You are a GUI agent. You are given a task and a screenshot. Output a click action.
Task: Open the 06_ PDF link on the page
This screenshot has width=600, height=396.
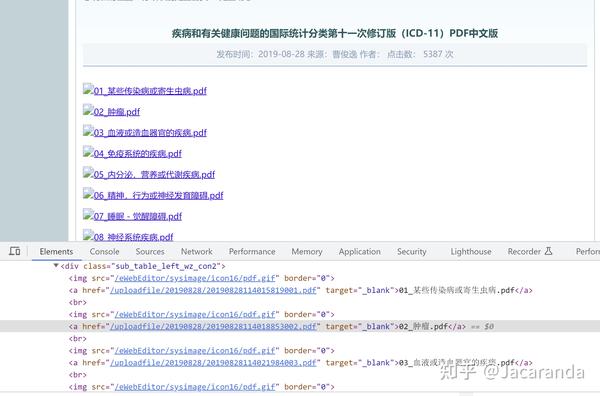pyautogui.click(x=158, y=195)
